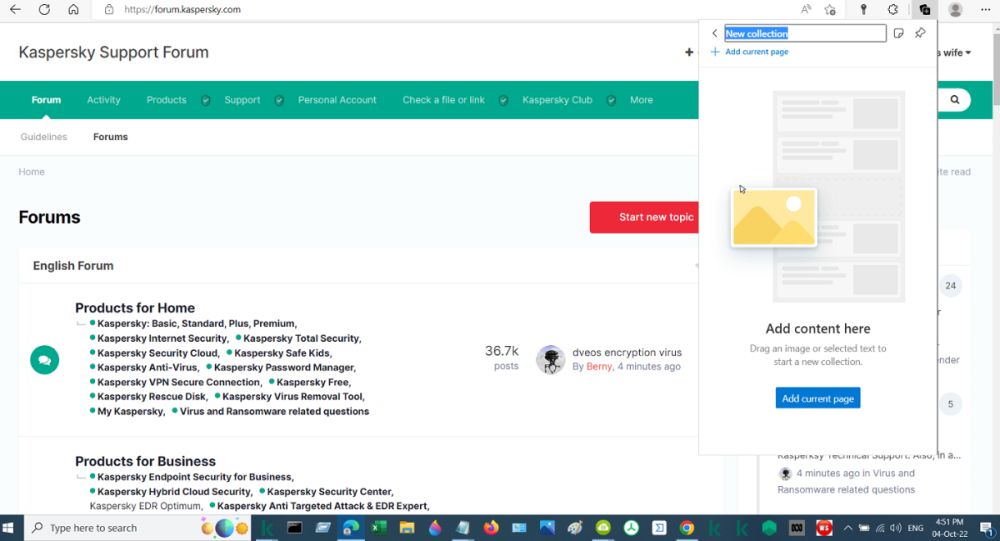Open Kaspersky Security Center subforum
This screenshot has height=541, width=1000.
330,491
